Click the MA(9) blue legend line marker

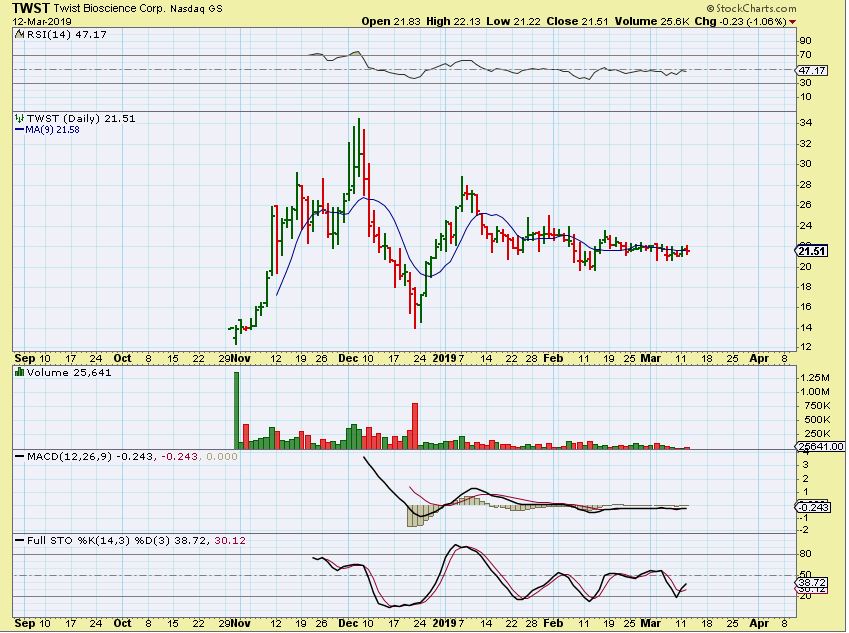point(18,129)
